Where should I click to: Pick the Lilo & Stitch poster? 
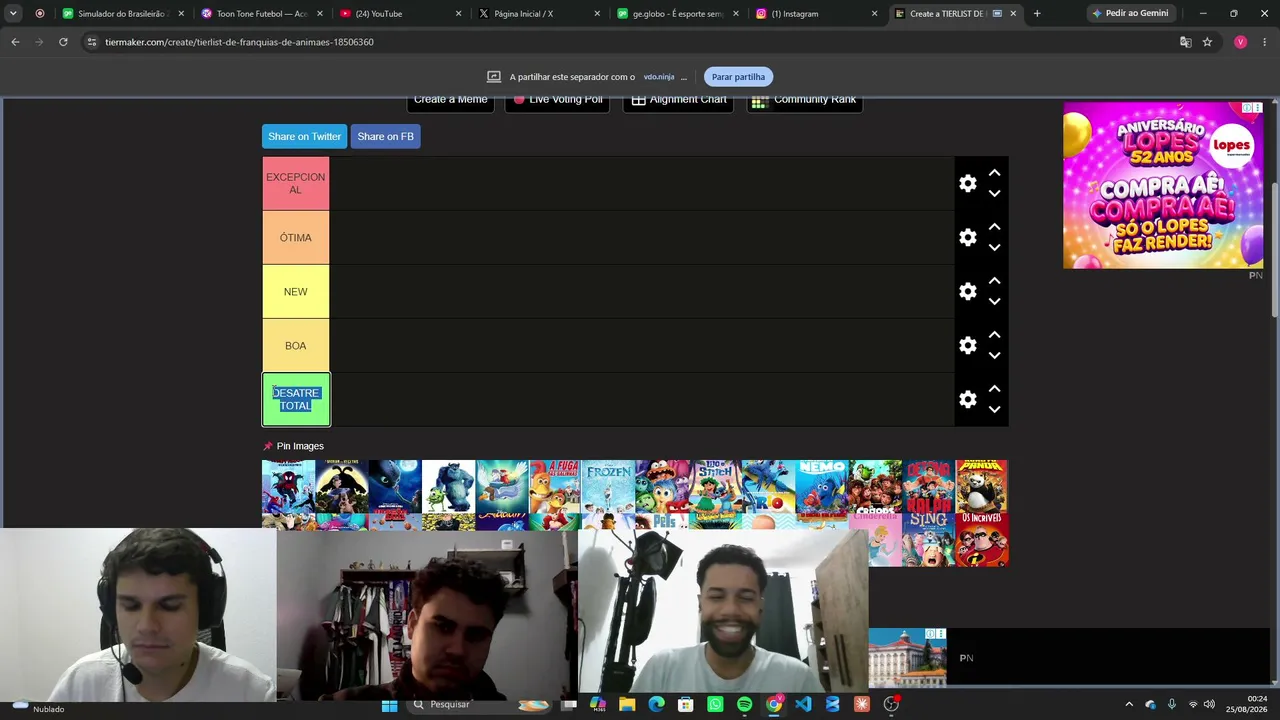click(715, 486)
